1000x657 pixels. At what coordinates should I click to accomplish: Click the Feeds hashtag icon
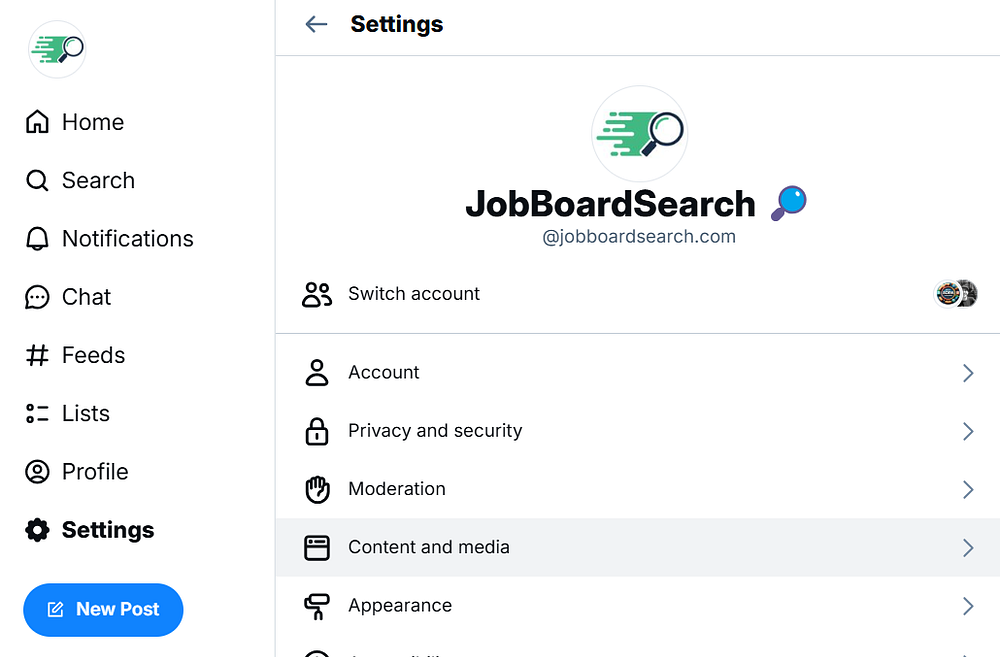[37, 355]
